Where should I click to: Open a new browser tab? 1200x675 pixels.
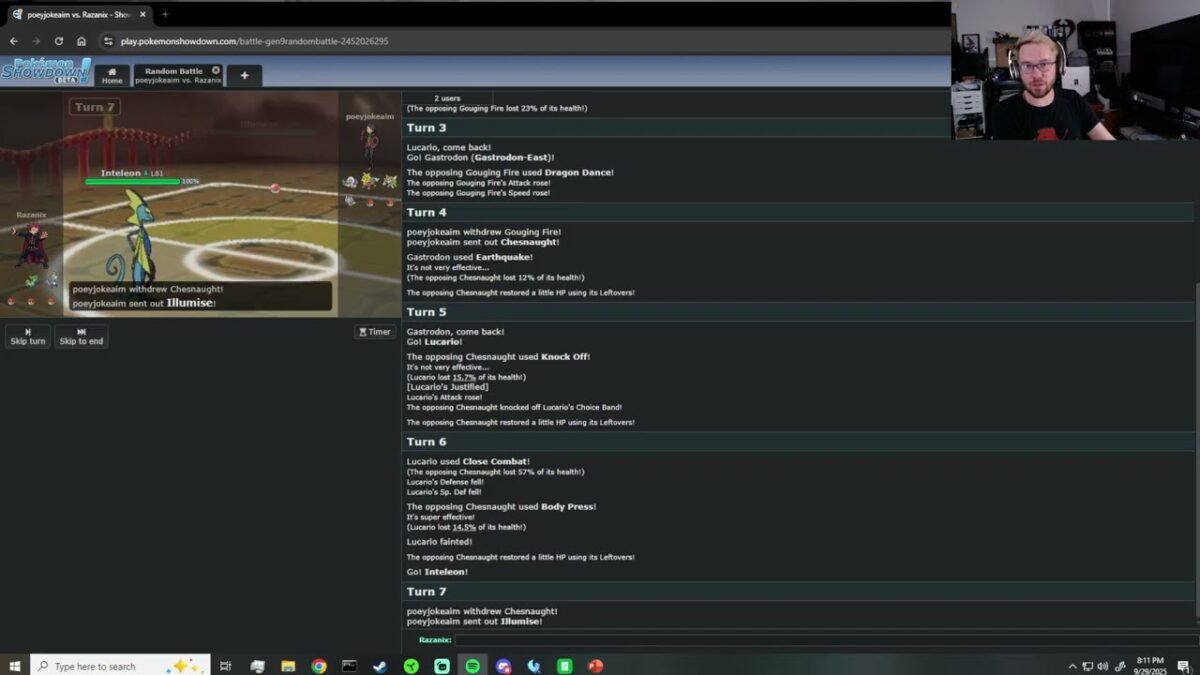tap(165, 14)
